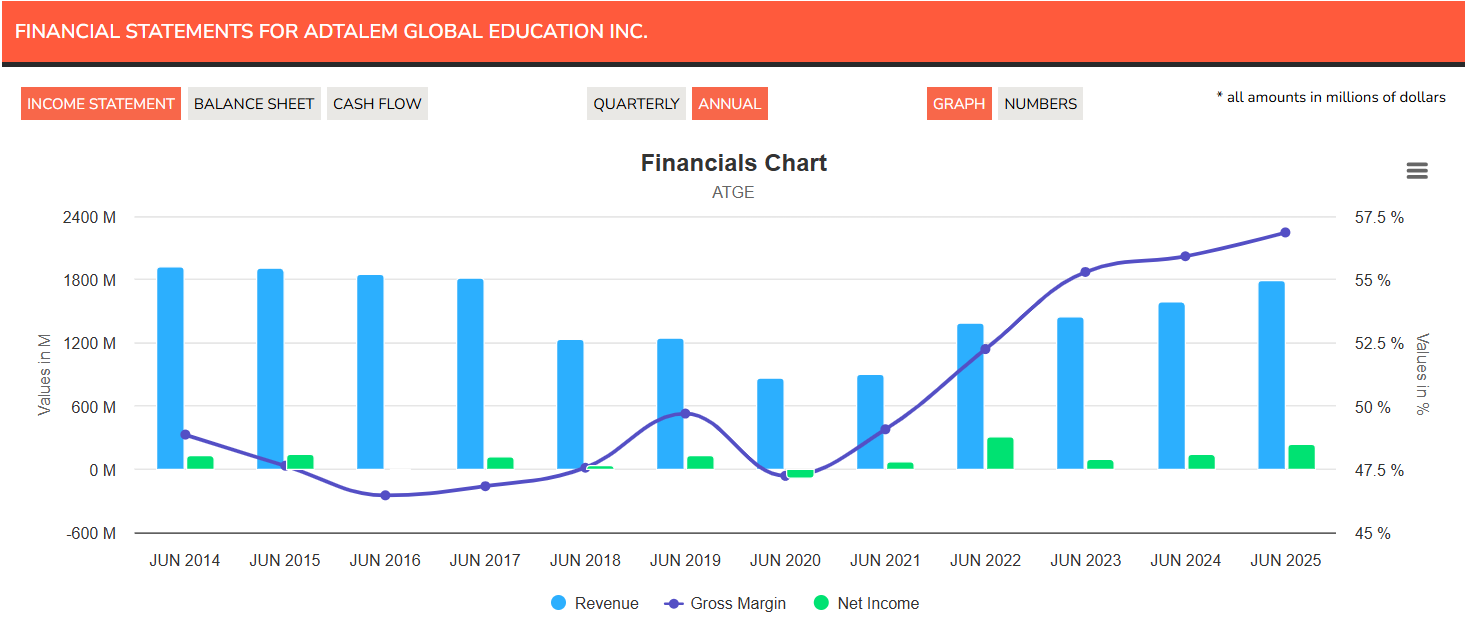Toggle Revenue series via legend marker
Screen dimensions: 1465x622
559,603
